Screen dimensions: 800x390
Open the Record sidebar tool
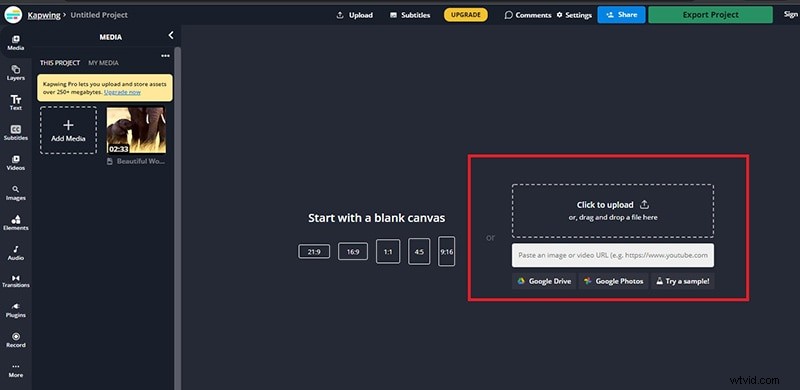15,340
